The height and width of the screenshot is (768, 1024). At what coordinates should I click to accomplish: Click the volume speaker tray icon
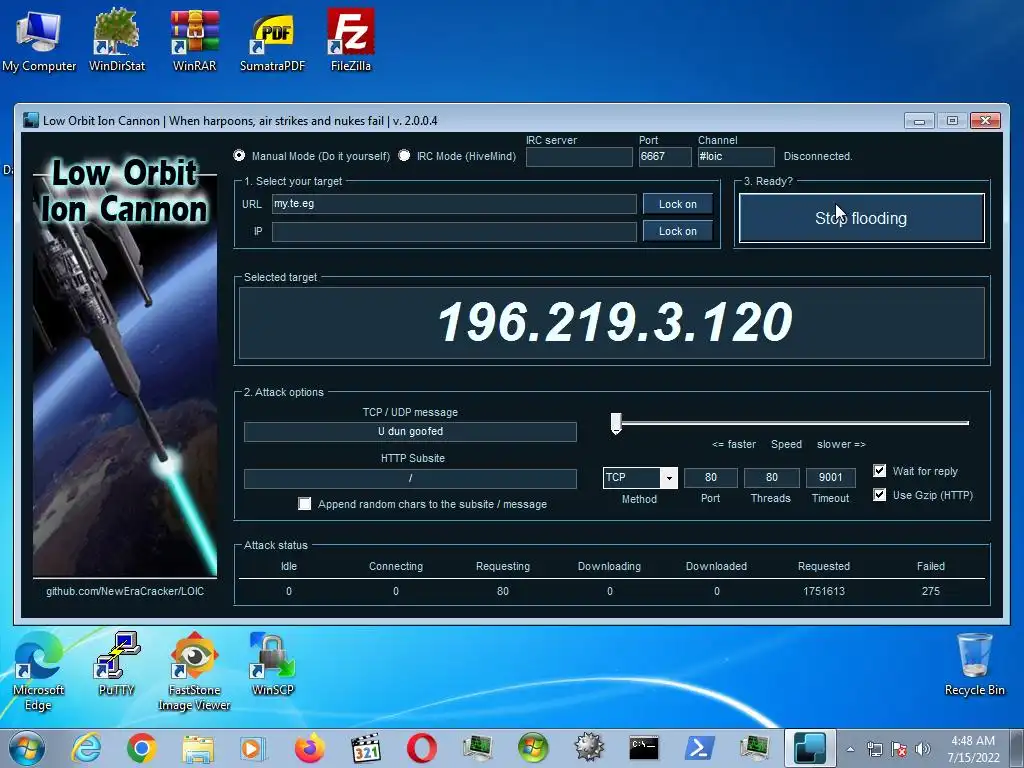point(923,749)
